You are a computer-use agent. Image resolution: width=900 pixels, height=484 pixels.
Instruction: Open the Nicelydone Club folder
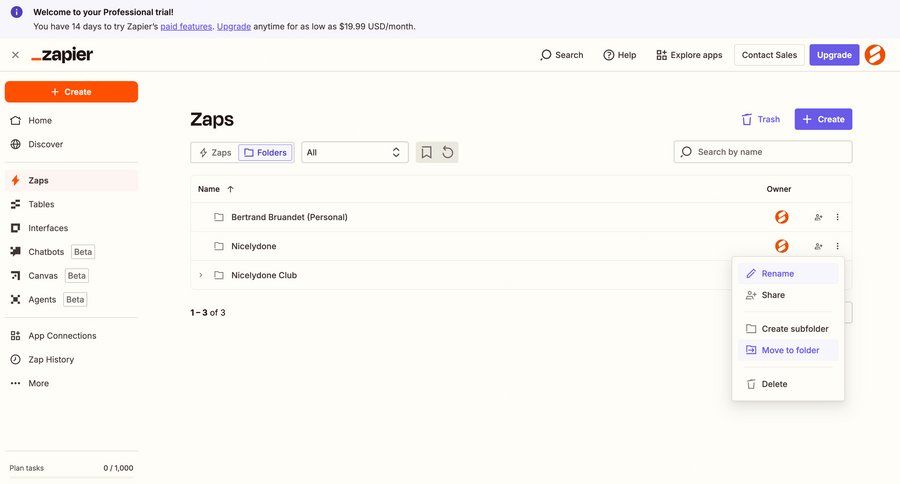coord(264,275)
